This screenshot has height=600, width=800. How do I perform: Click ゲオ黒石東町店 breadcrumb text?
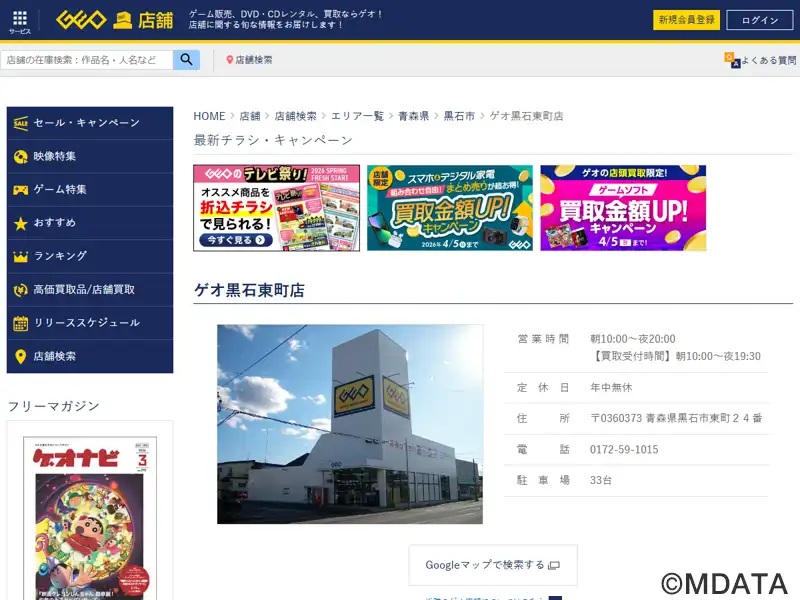527,116
